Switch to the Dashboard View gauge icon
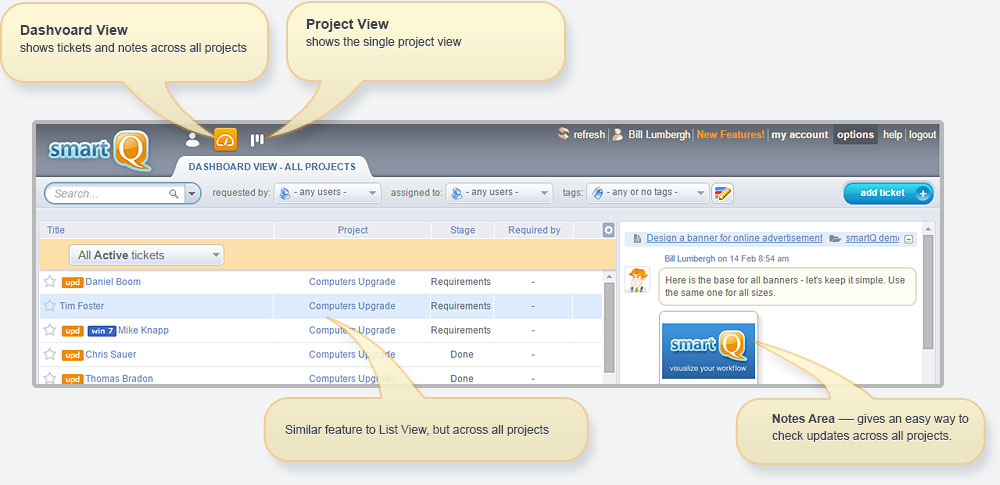This screenshot has height=485, width=1000. coord(225,140)
